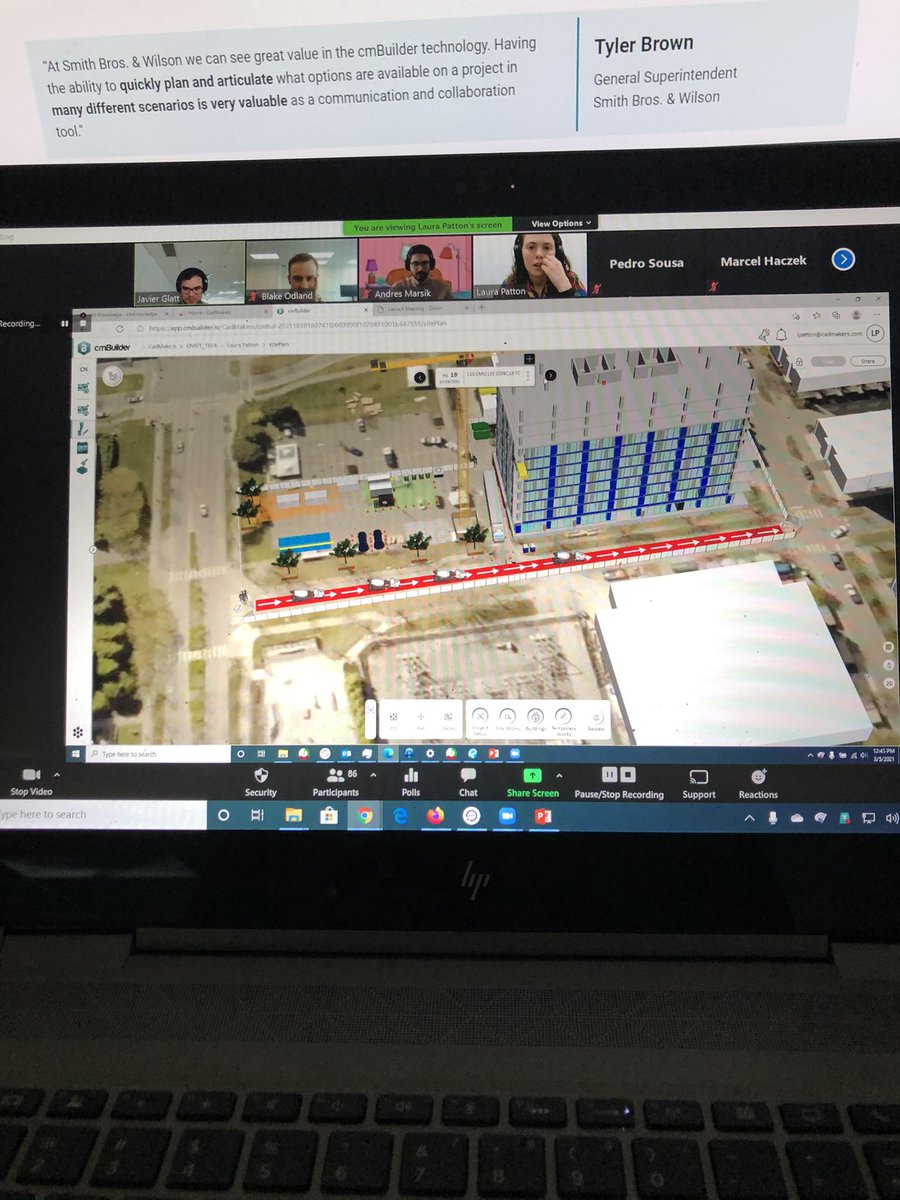This screenshot has height=1200, width=900.
Task: Select Laura Patton video thumbnail
Action: [529, 267]
